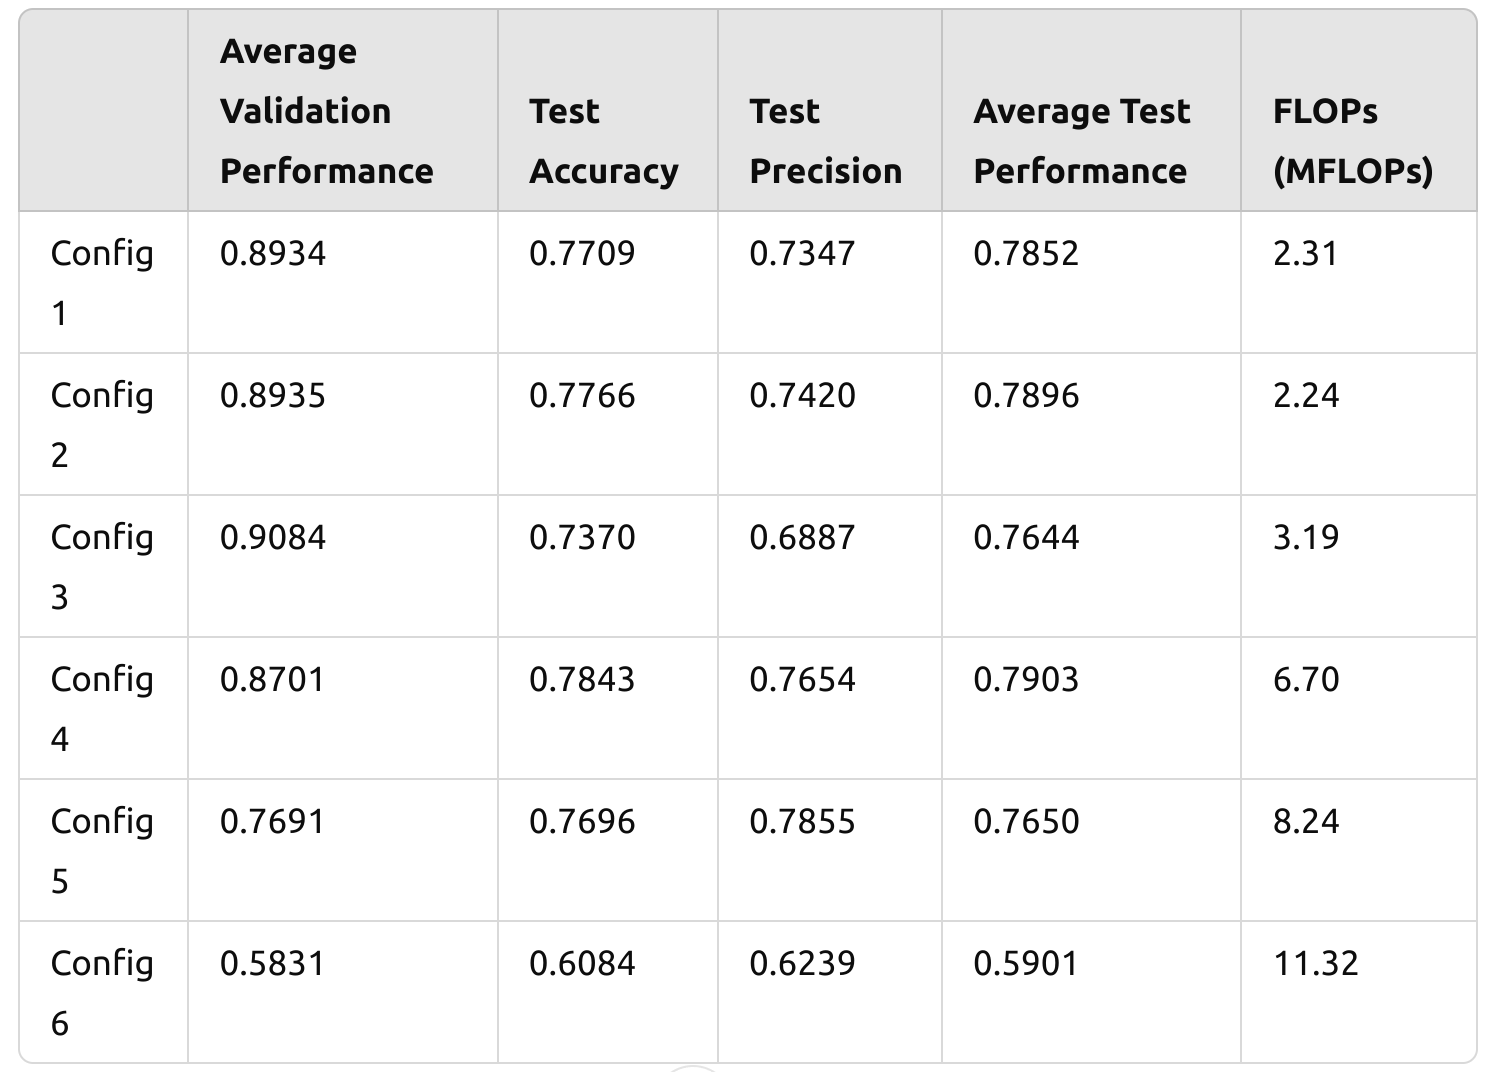This screenshot has height=1072, width=1494.
Task: Click the 2.24 FLOPs value
Action: tap(1305, 396)
